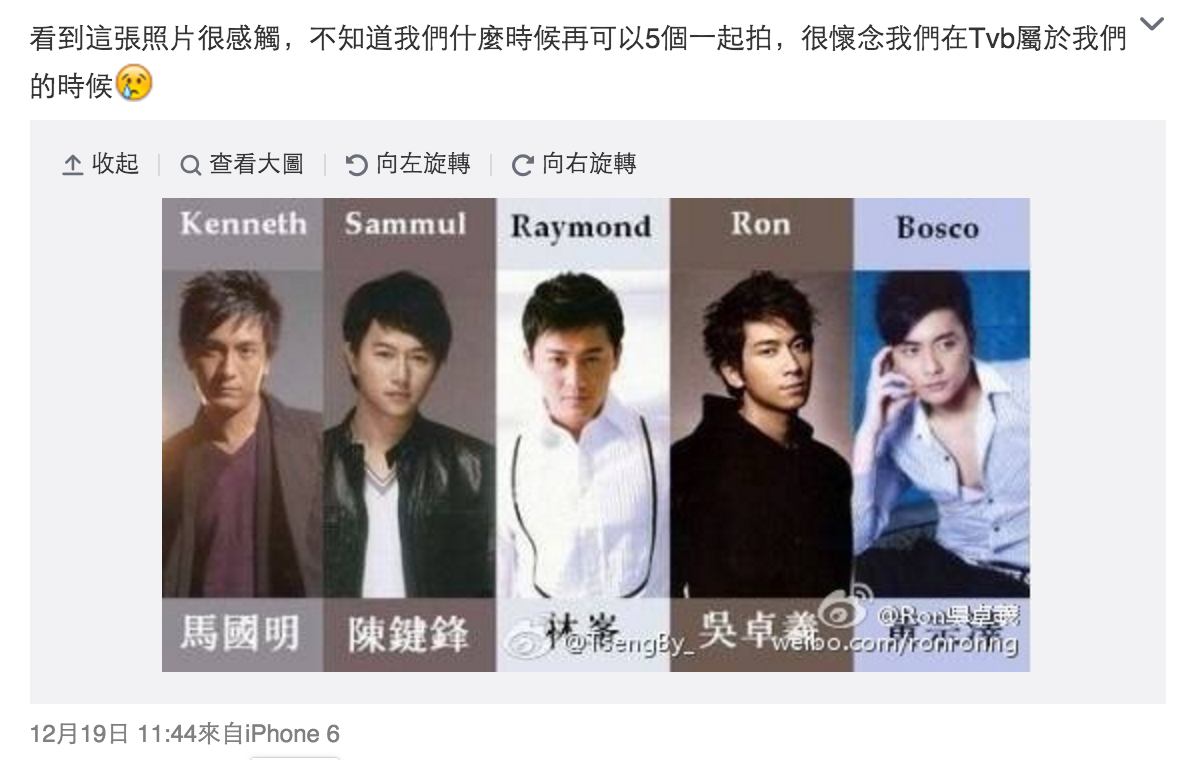The height and width of the screenshot is (760, 1186).
Task: Click the magnifier icon for 查看大圖
Action: click(190, 164)
